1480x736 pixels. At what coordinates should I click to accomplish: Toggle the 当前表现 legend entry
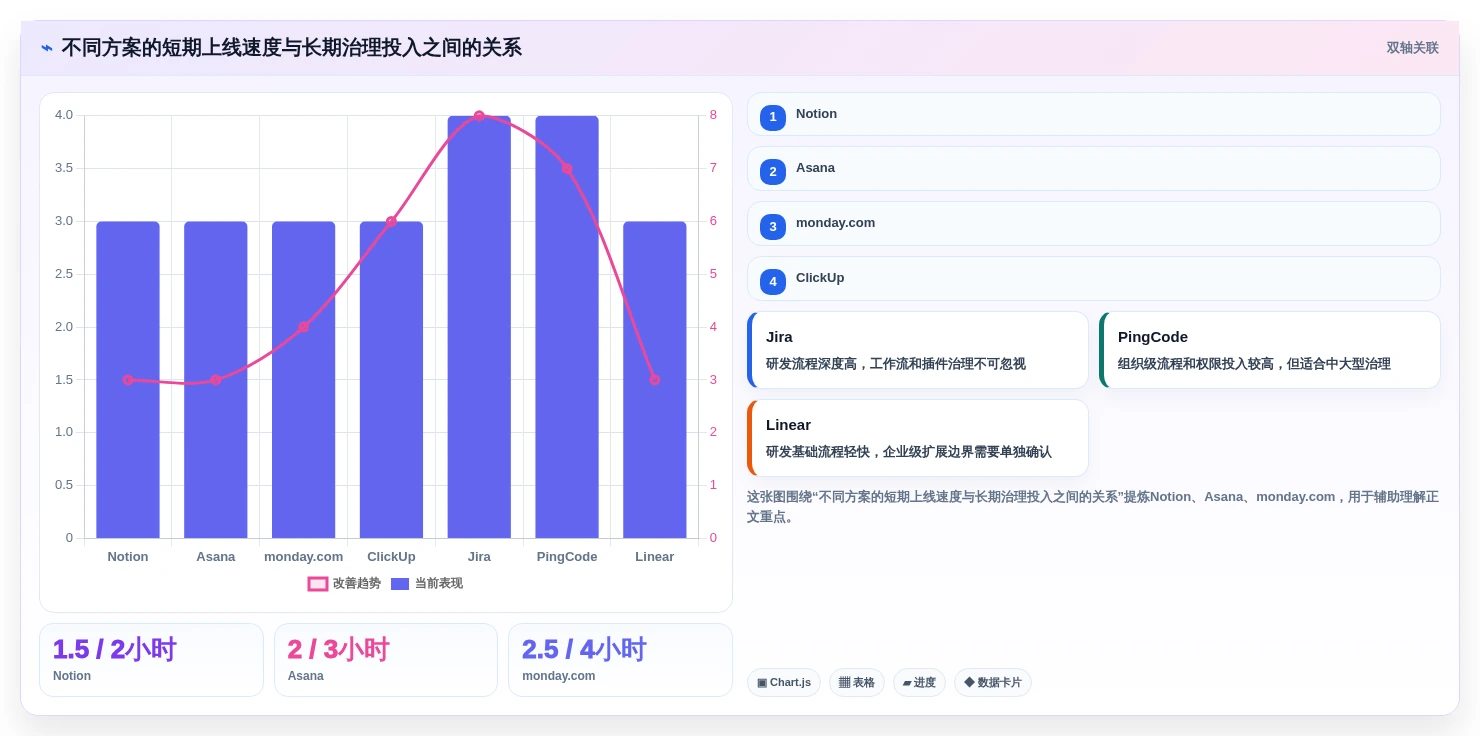point(427,584)
